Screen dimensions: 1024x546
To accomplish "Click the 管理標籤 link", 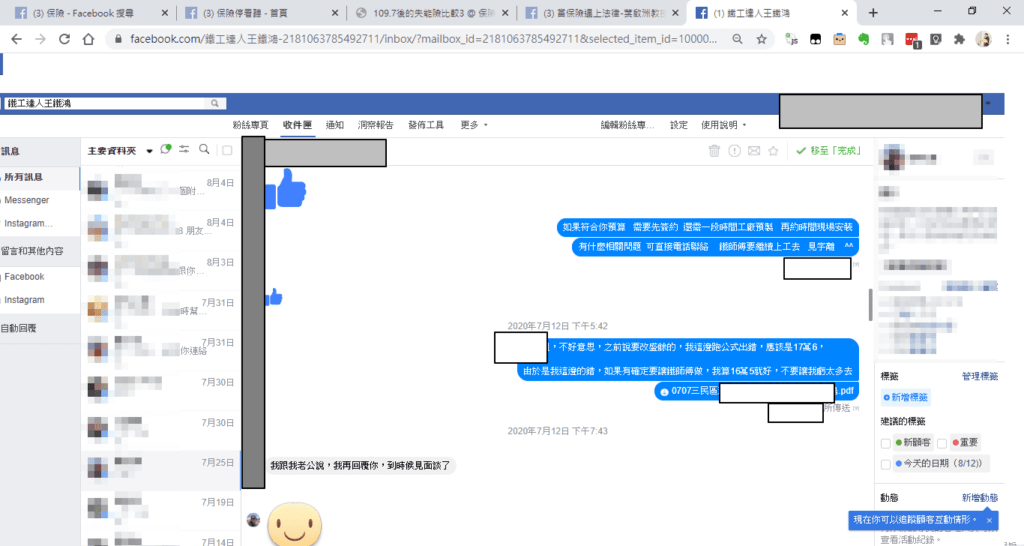I will (x=980, y=376).
